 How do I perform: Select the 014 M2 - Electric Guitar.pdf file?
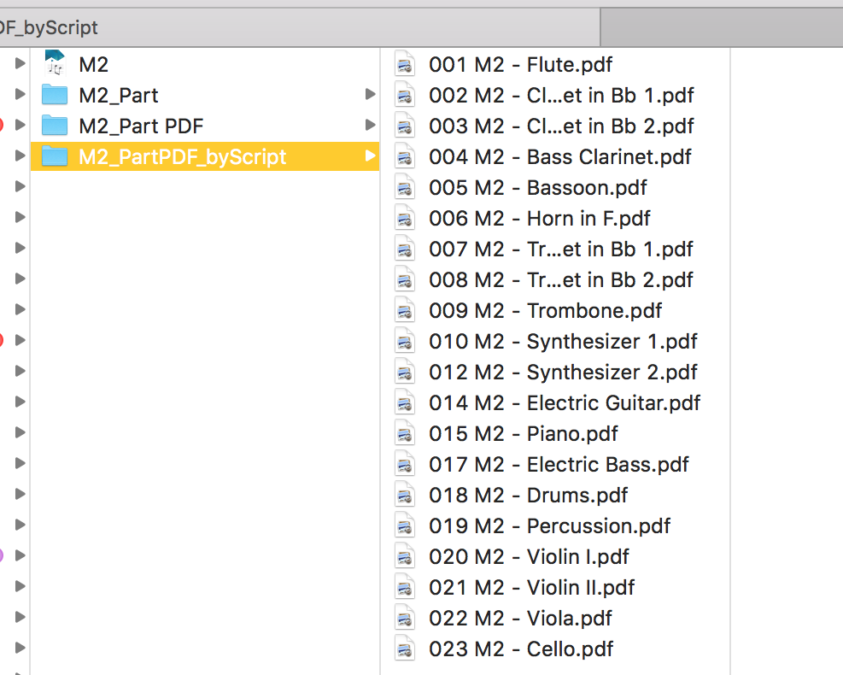(564, 403)
